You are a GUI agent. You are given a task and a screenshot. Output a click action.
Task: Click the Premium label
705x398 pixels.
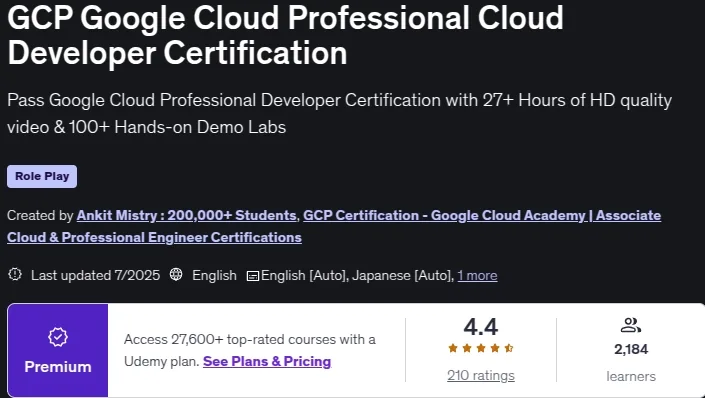(58, 367)
